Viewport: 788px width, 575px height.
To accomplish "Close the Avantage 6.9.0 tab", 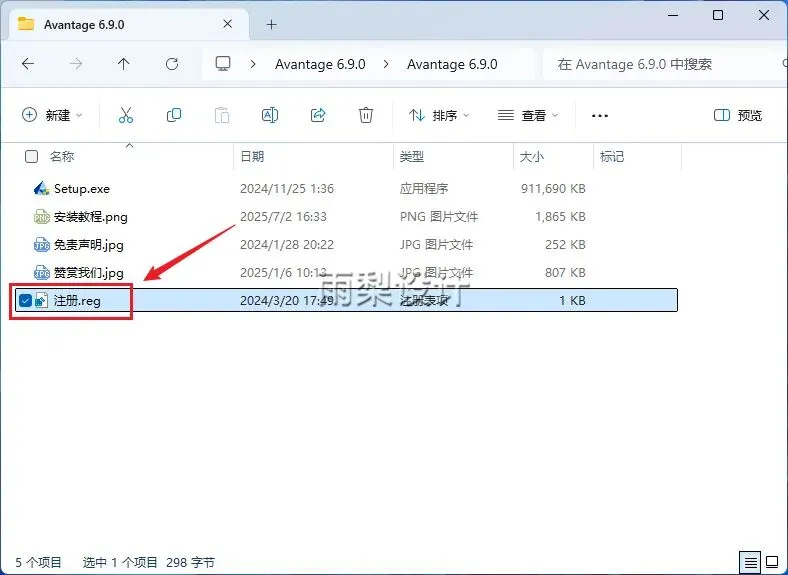I will coord(228,24).
